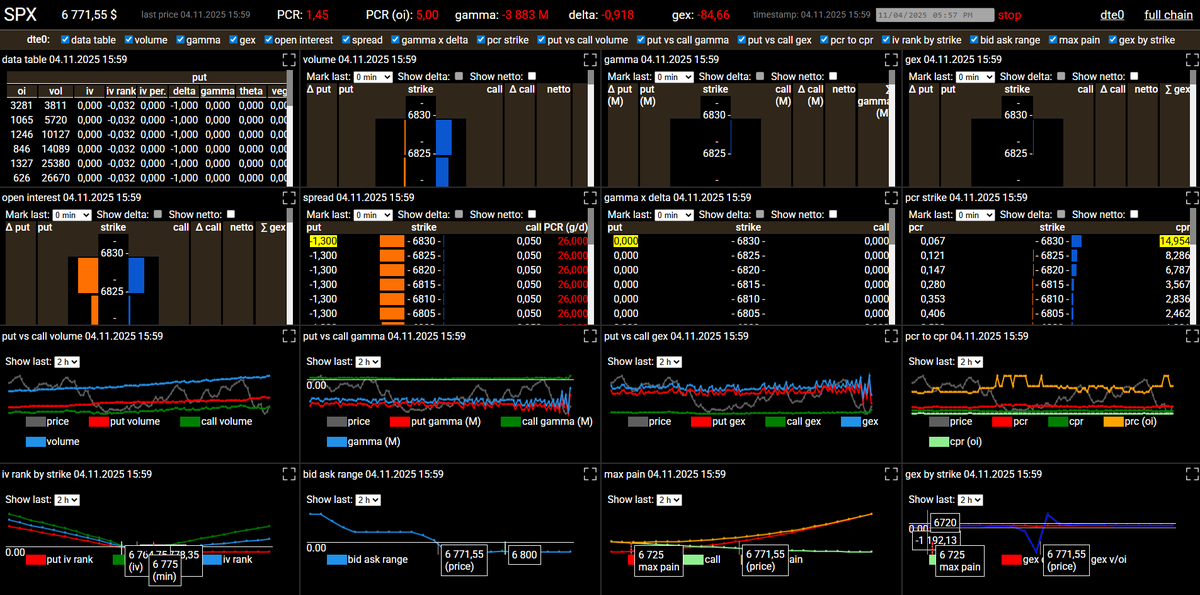1200x595 pixels.
Task: Enable Show netto in spread panel
Action: tap(532, 215)
